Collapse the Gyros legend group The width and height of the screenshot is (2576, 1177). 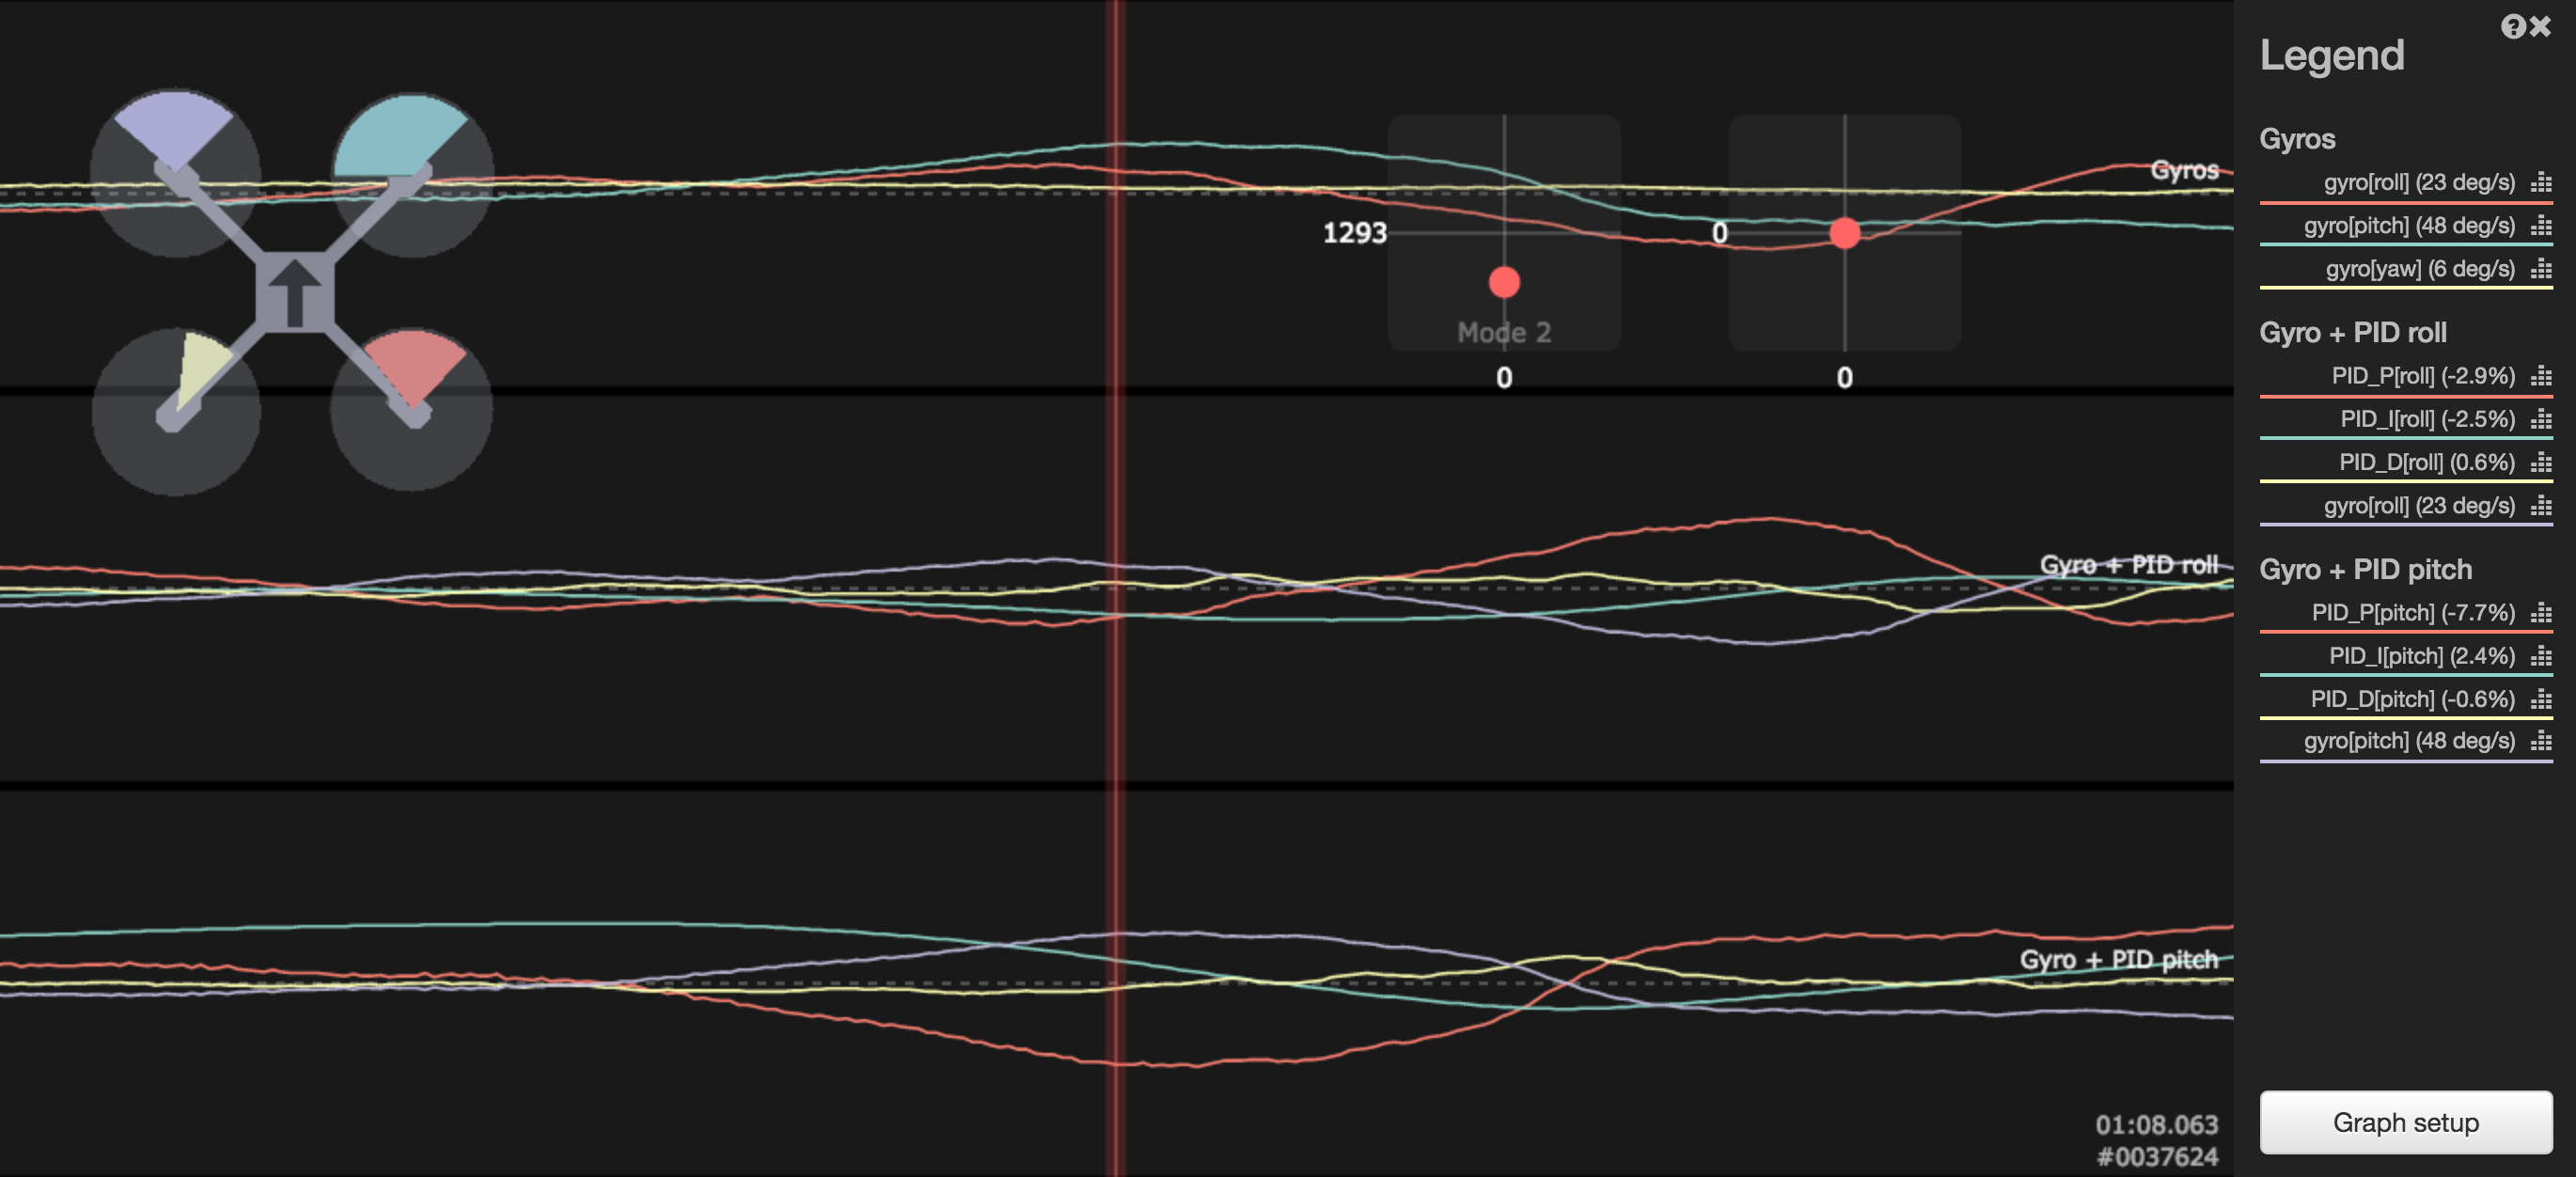[x=2297, y=139]
